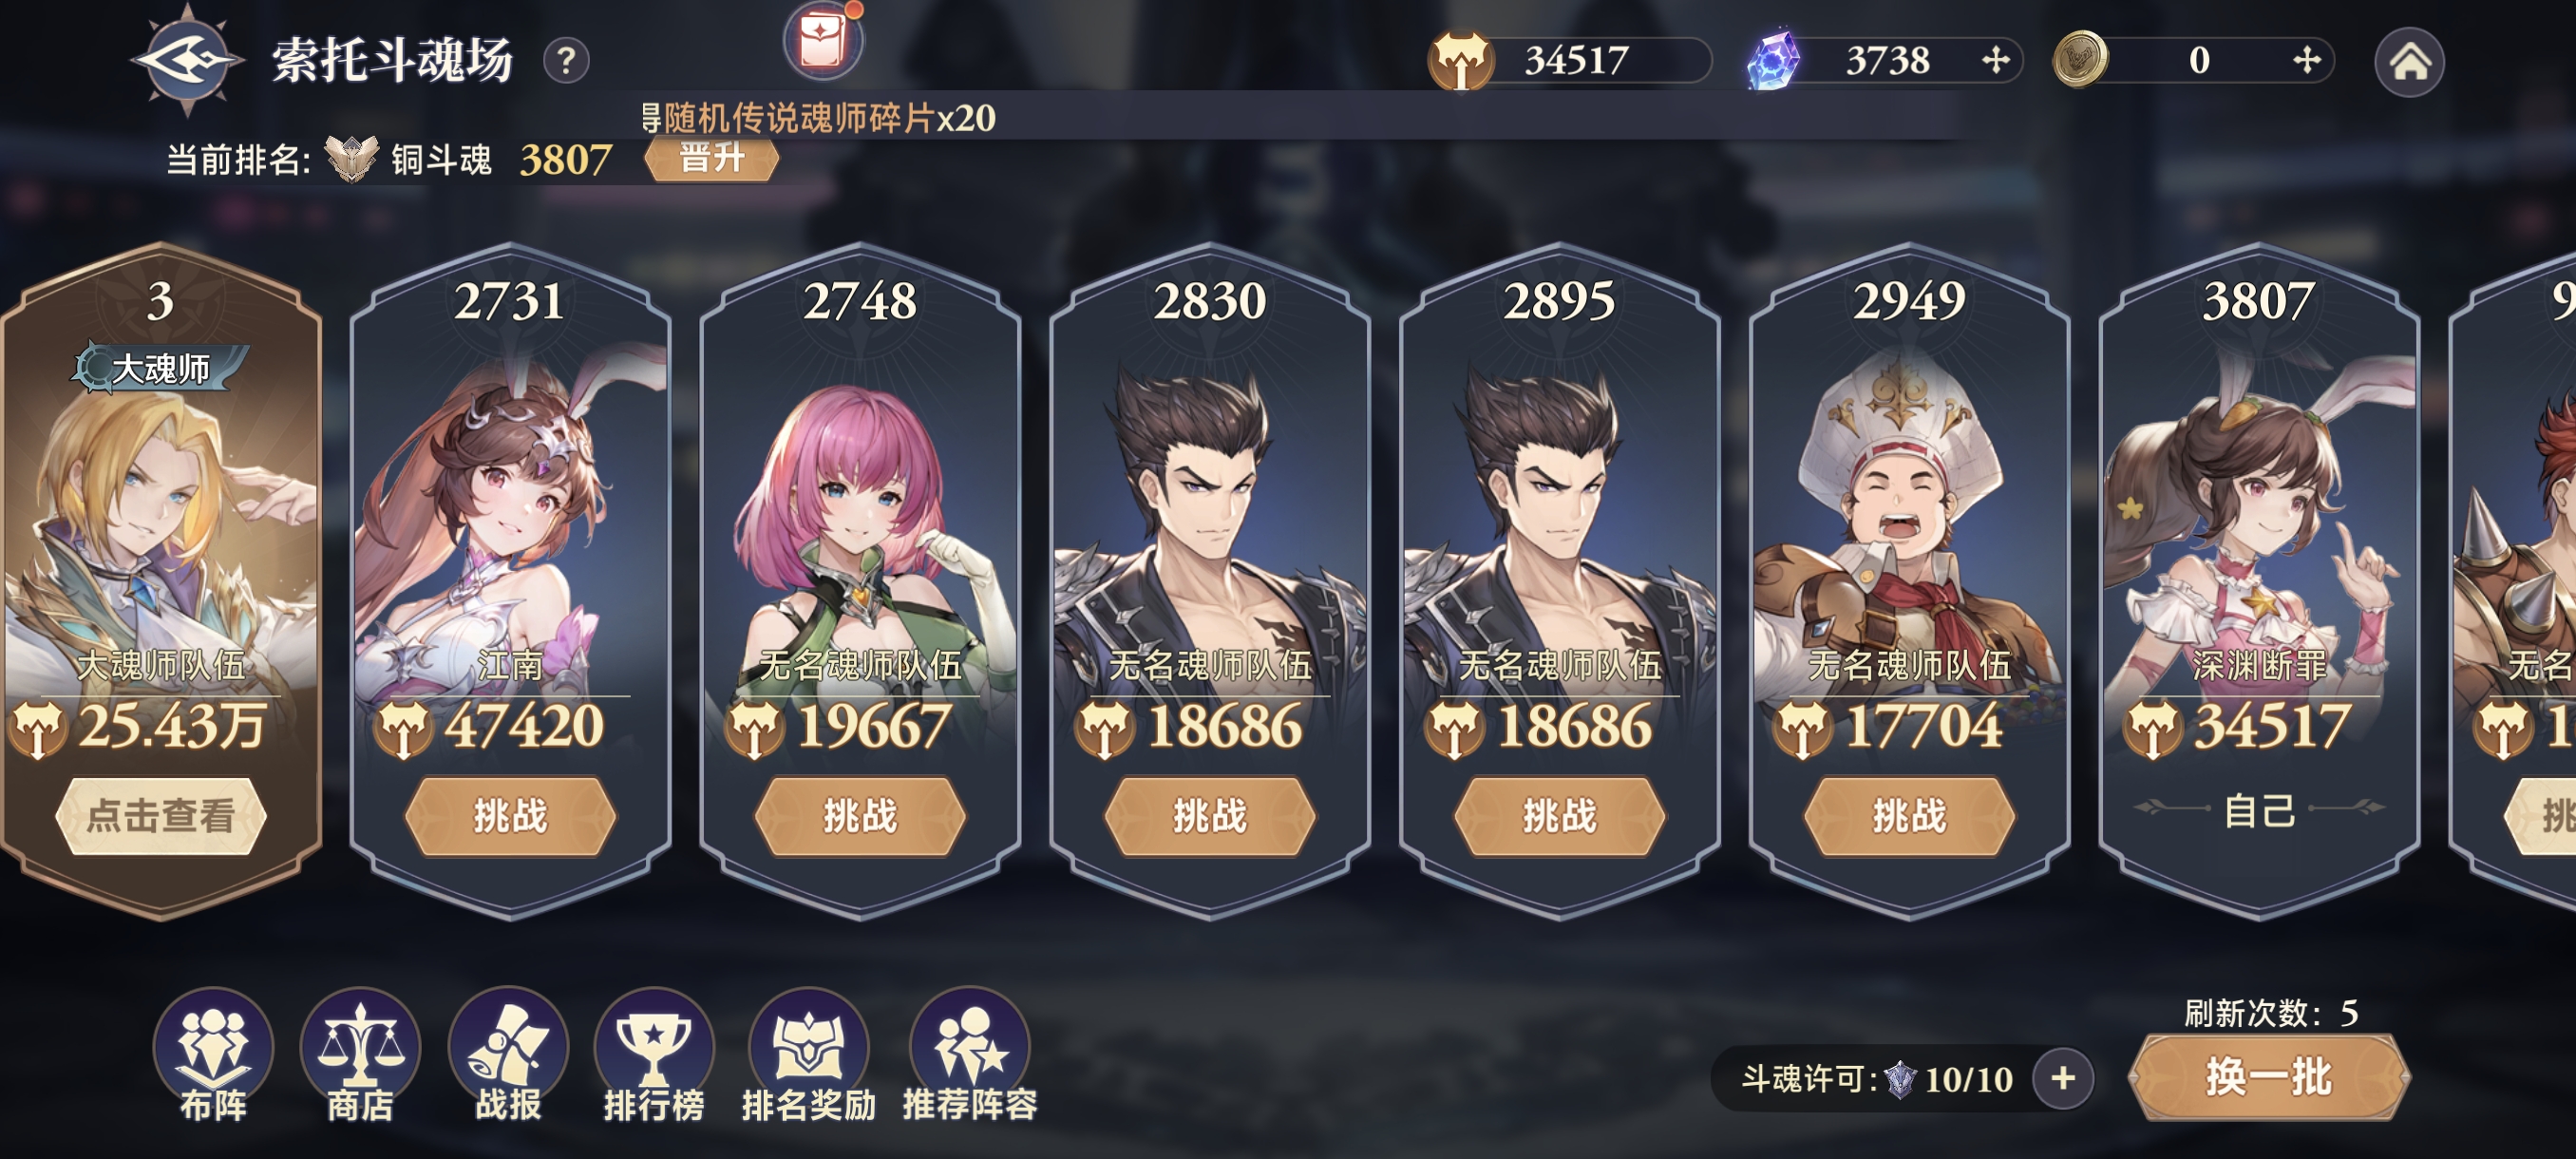Click 点击查看 on 大魂师队伍 card
Screen dimensions: 2576x1159
coord(160,816)
